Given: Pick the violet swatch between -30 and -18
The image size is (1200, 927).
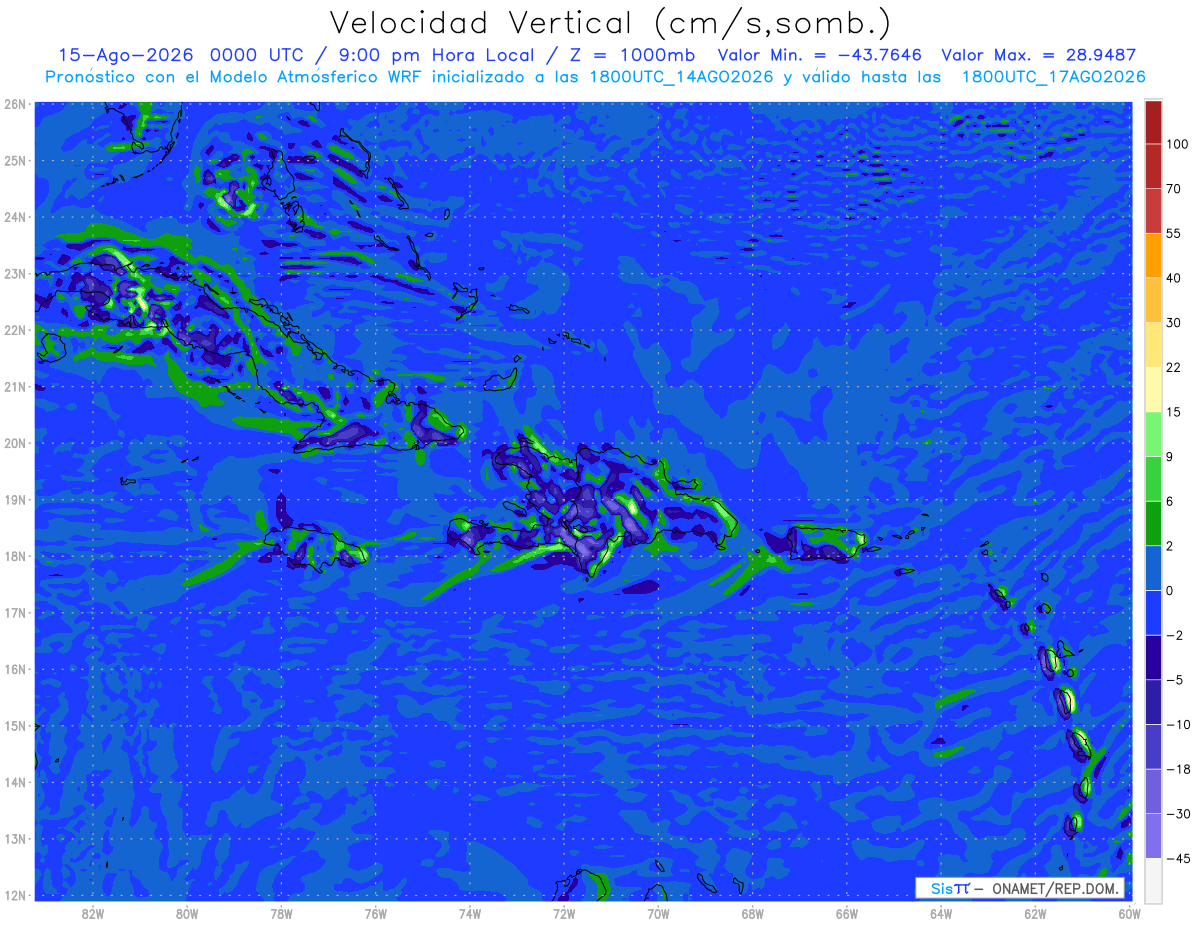Looking at the screenshot, I should click(1153, 791).
